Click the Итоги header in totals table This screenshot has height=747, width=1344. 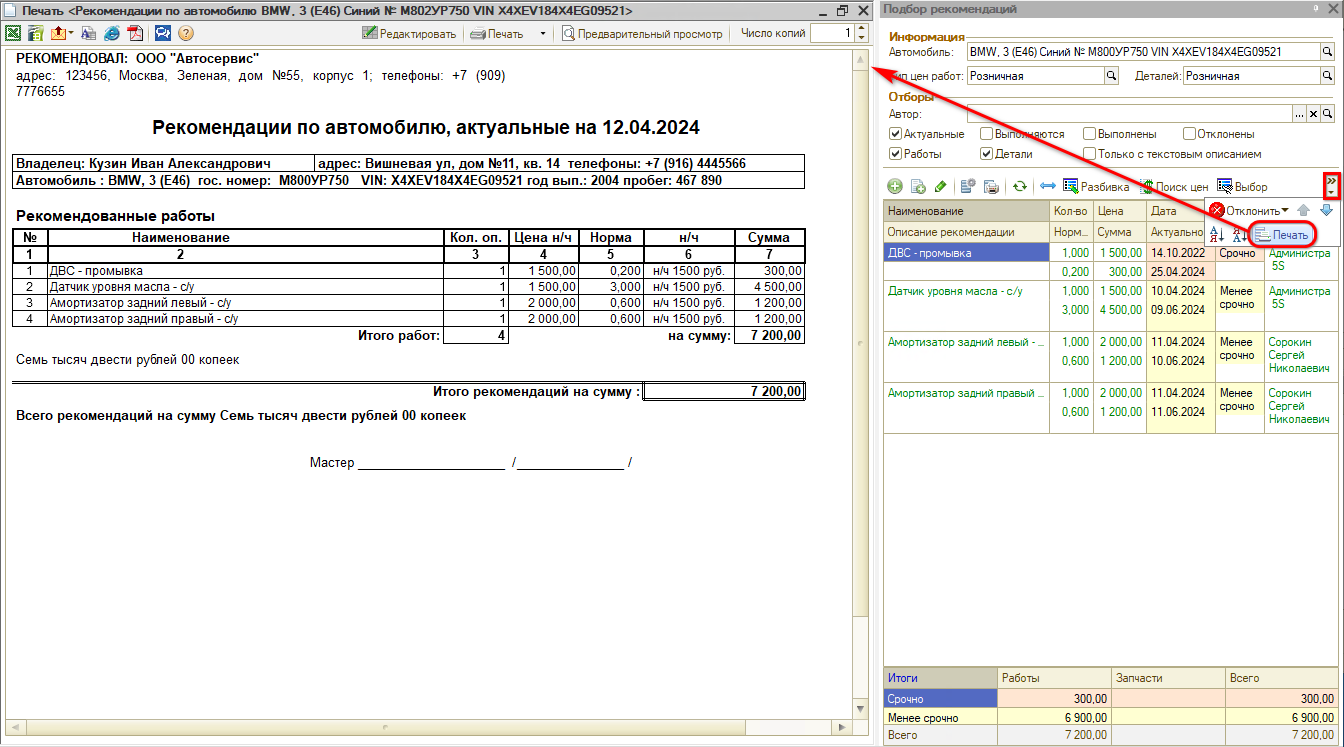tap(941, 678)
